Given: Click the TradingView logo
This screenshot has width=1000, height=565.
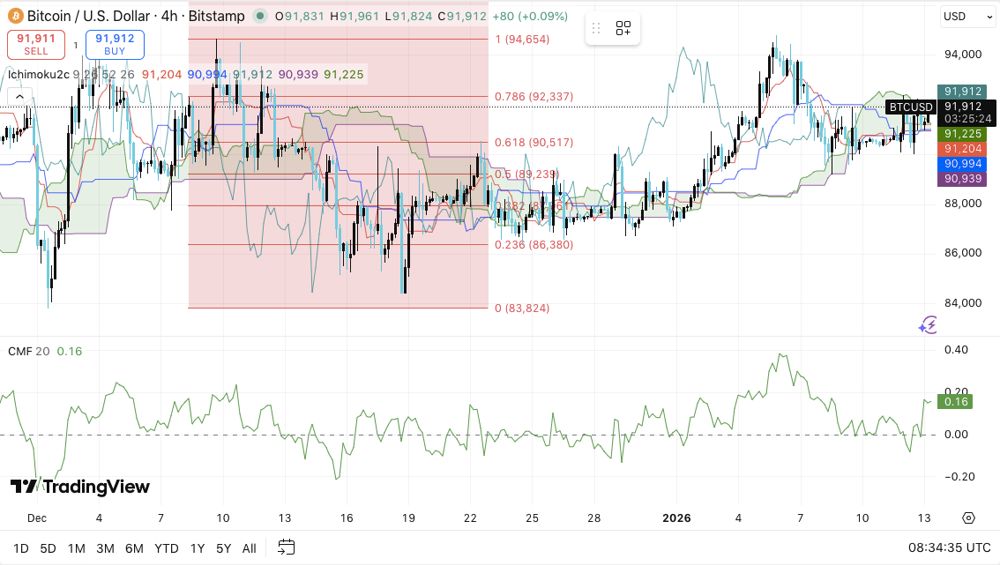Looking at the screenshot, I should (80, 487).
